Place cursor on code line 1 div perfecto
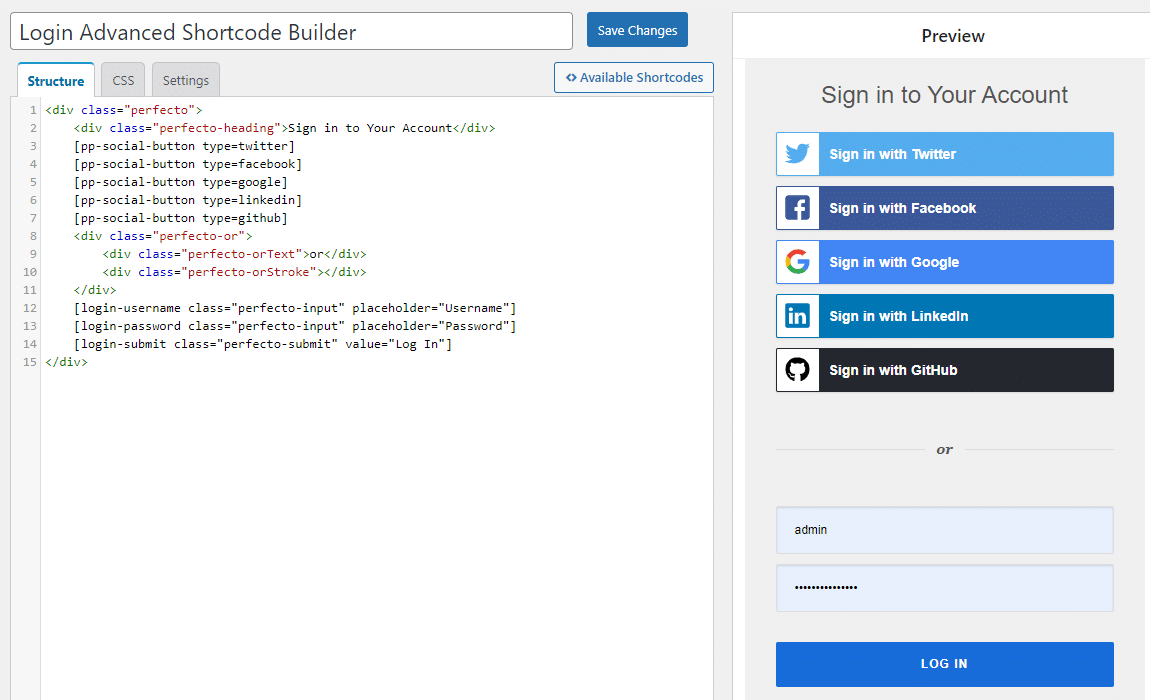 click(123, 110)
